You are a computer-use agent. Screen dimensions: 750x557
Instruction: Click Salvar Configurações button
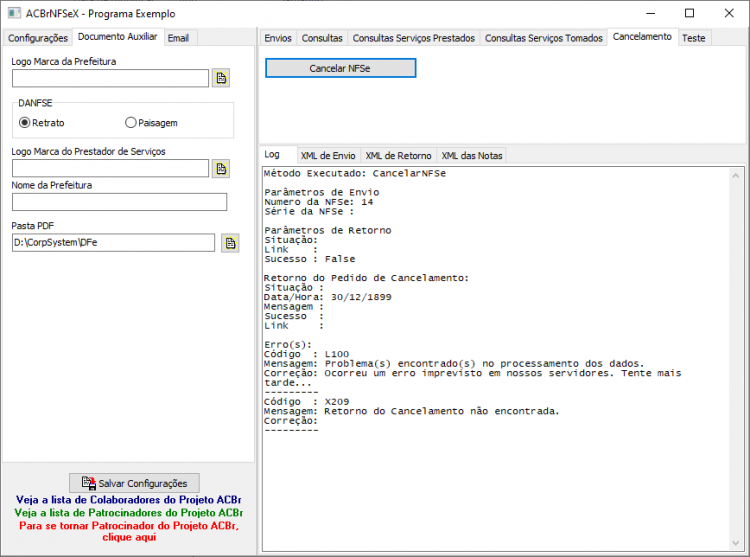pos(134,483)
